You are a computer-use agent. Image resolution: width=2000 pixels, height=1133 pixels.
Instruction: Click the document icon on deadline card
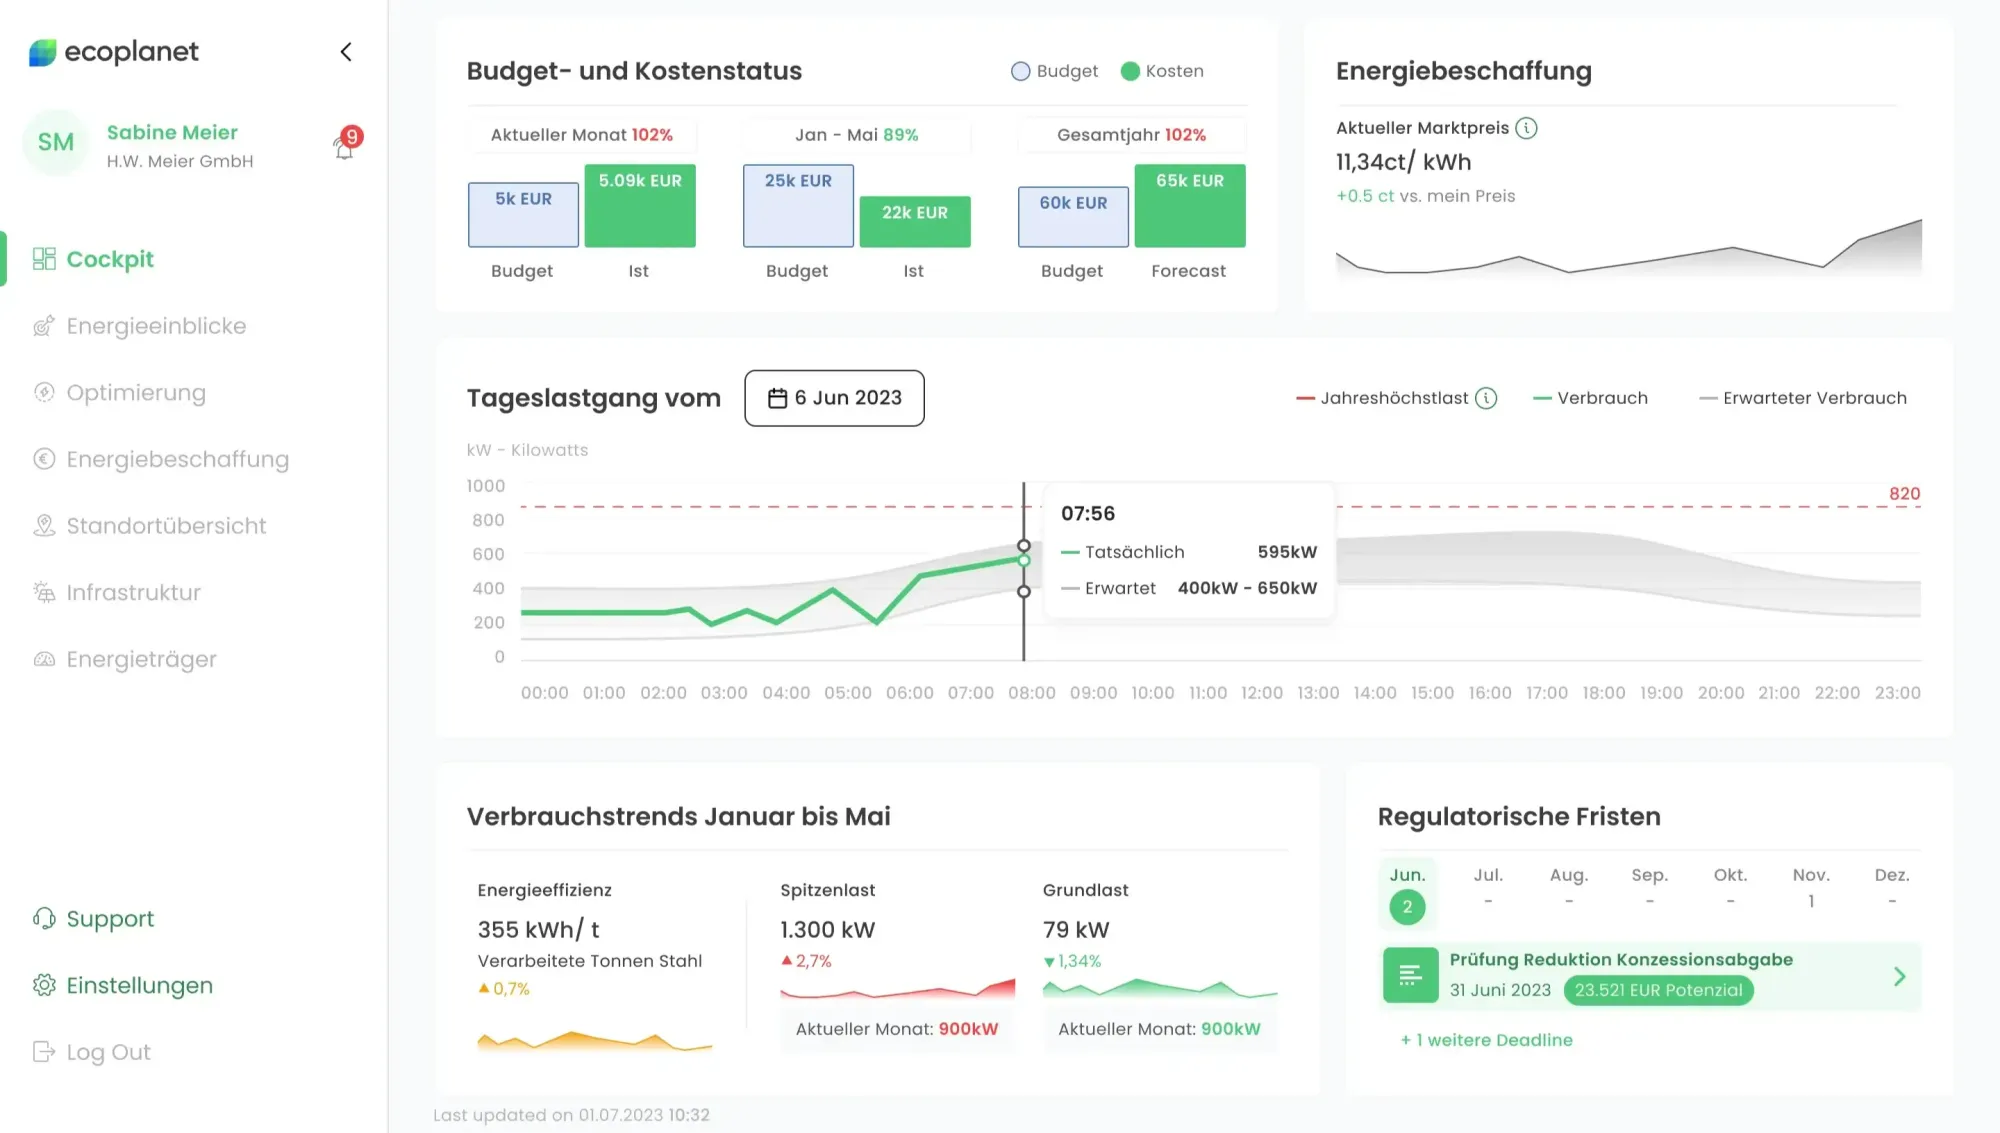coord(1411,975)
